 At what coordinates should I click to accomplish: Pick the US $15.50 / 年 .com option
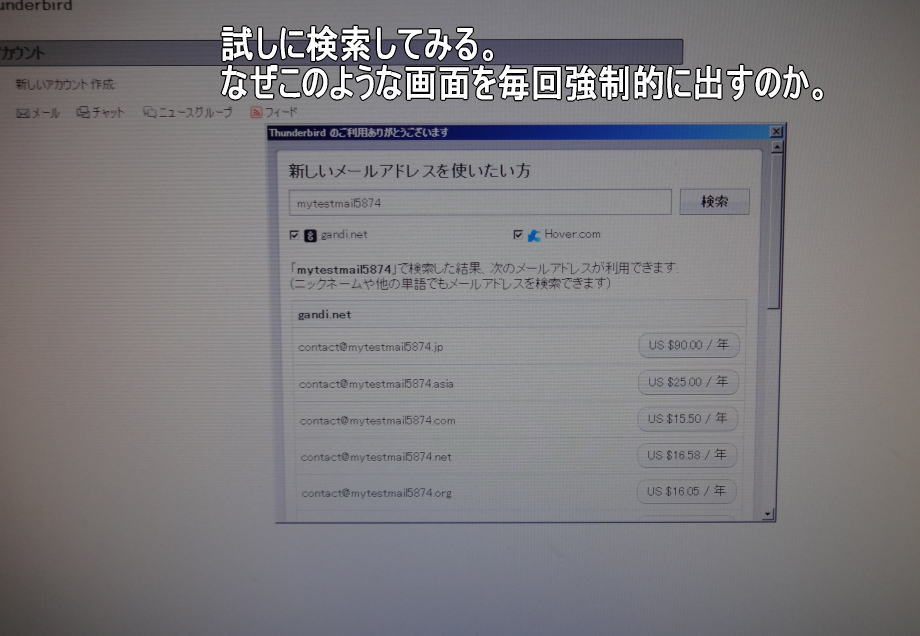(x=687, y=418)
